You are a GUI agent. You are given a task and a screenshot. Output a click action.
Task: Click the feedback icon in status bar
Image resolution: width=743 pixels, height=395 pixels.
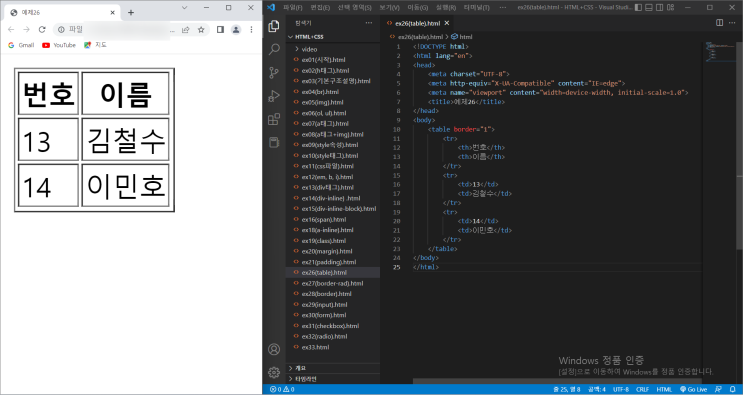(x=718, y=389)
